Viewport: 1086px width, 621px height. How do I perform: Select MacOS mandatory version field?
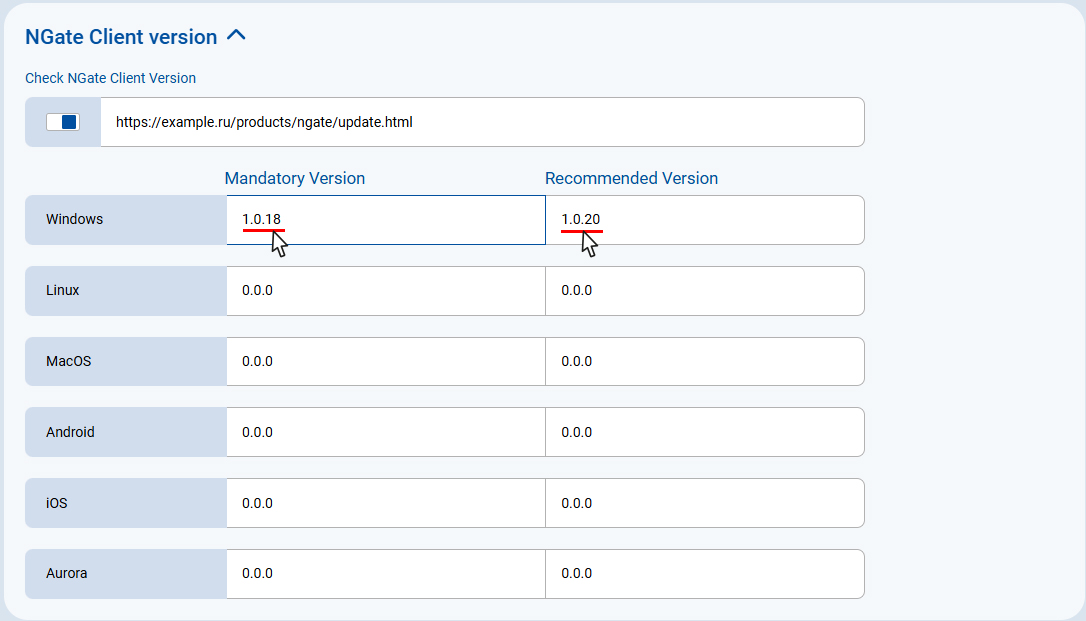click(385, 361)
